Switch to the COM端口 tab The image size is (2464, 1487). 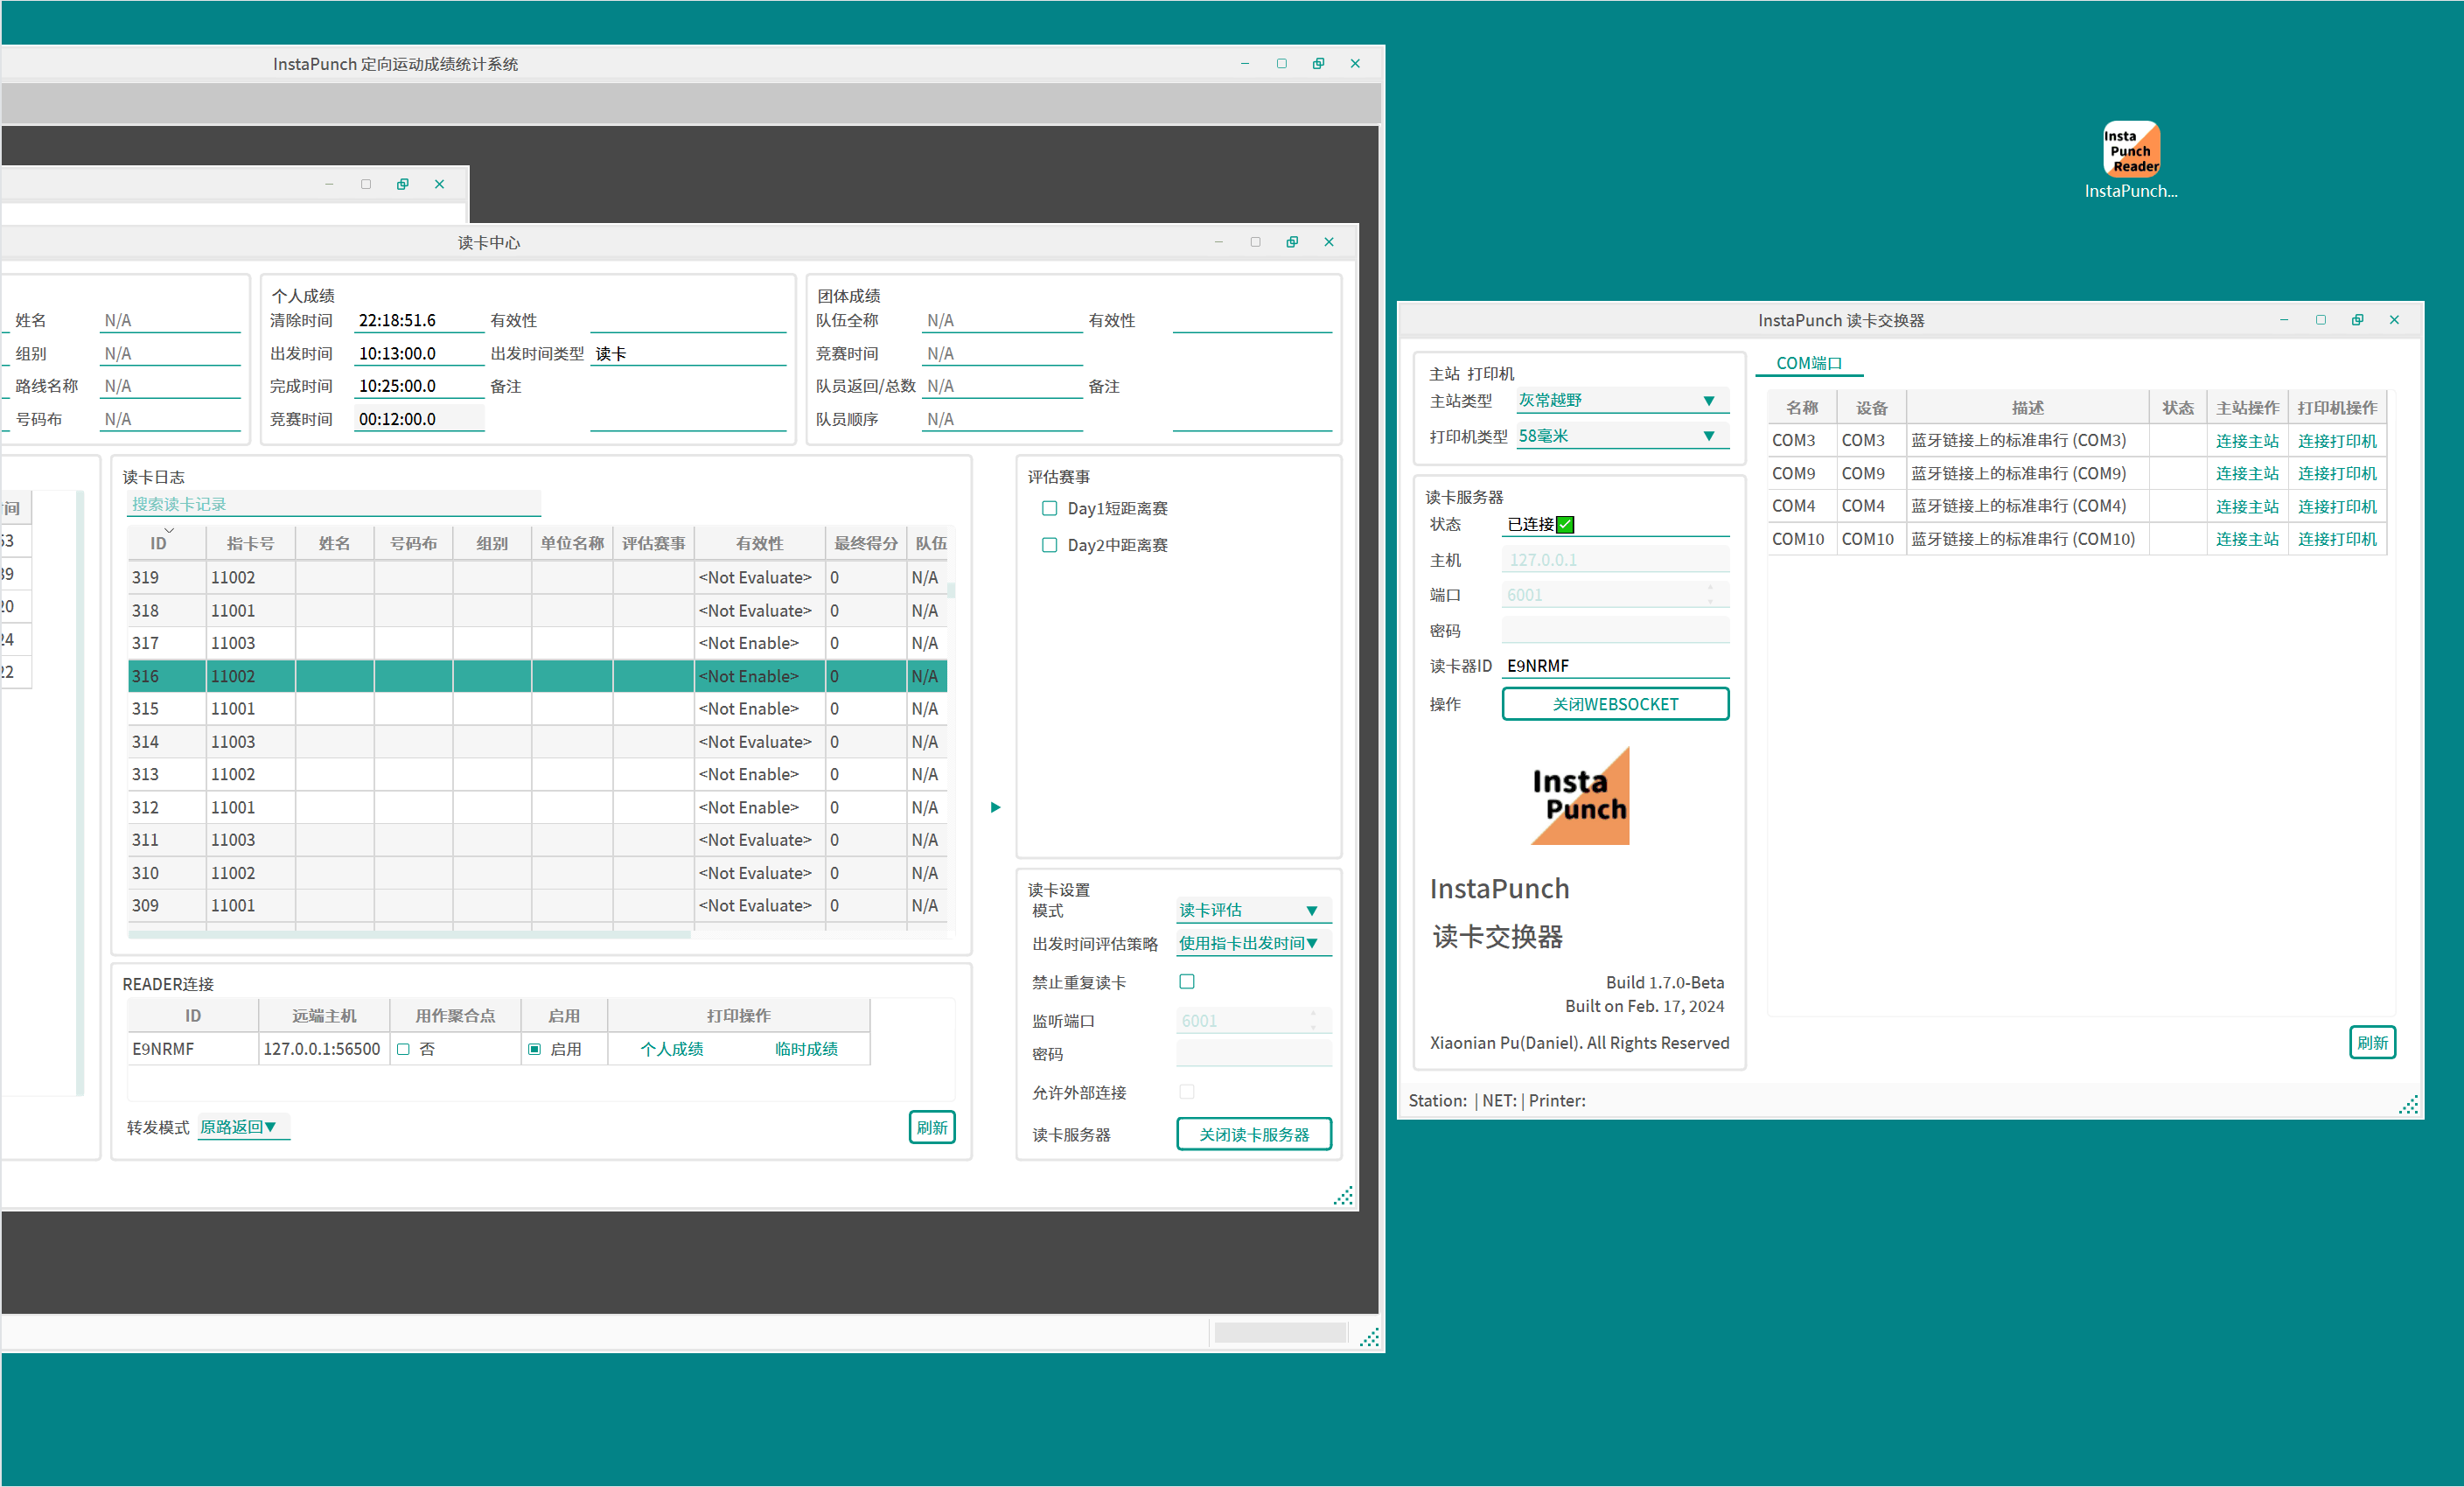tap(1808, 363)
